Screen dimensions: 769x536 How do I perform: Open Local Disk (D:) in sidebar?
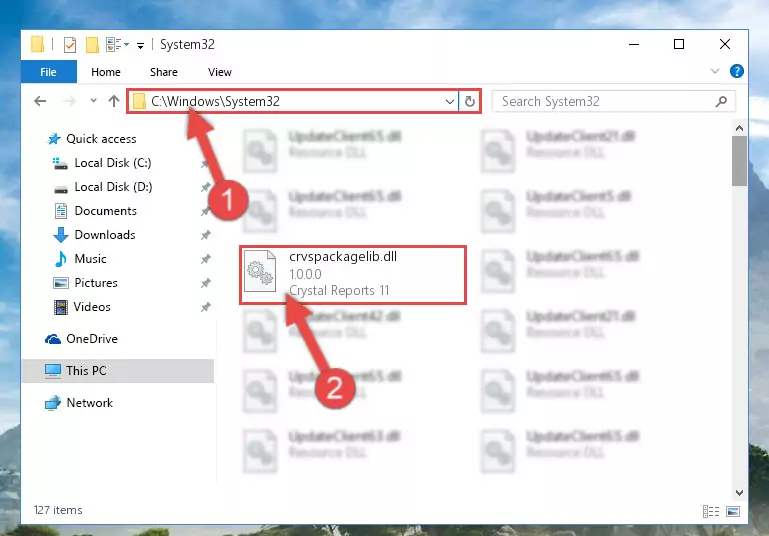[x=113, y=187]
